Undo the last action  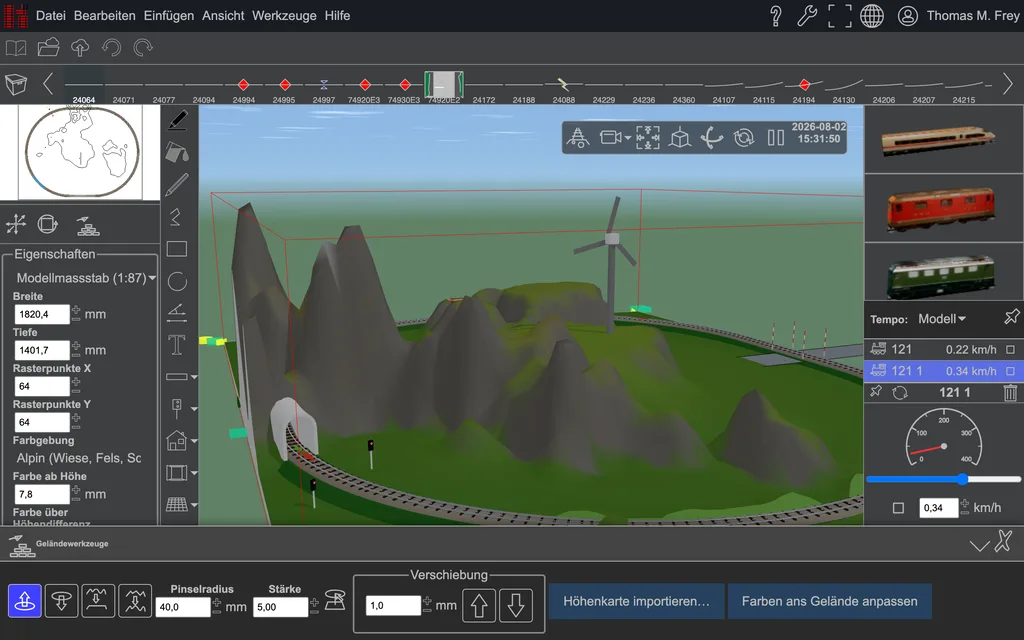point(112,48)
